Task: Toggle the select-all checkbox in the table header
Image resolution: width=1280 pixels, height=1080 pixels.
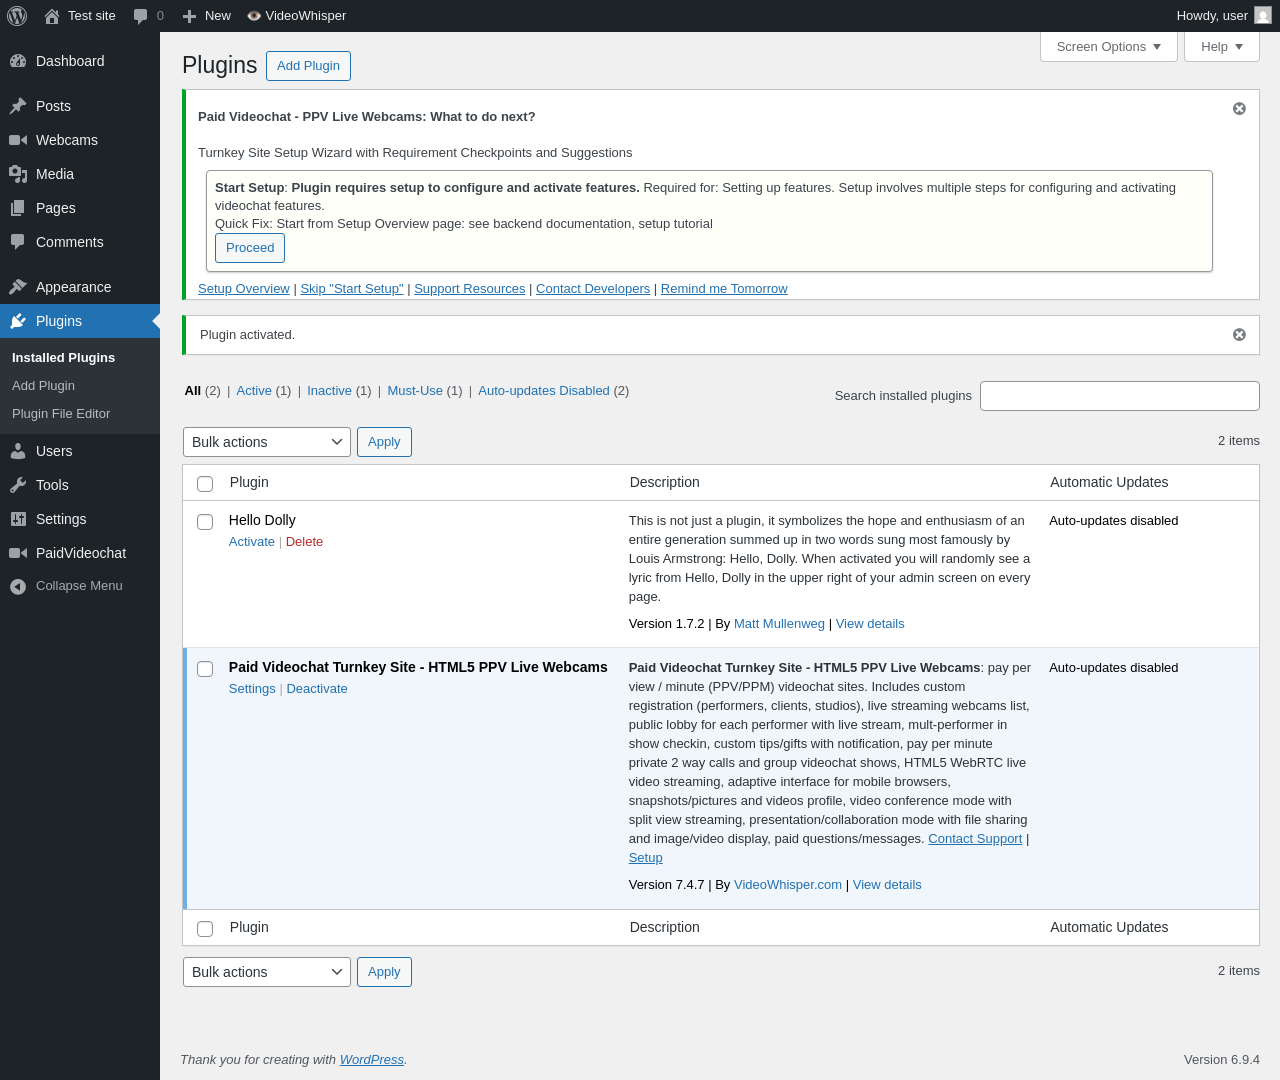Action: [x=205, y=484]
